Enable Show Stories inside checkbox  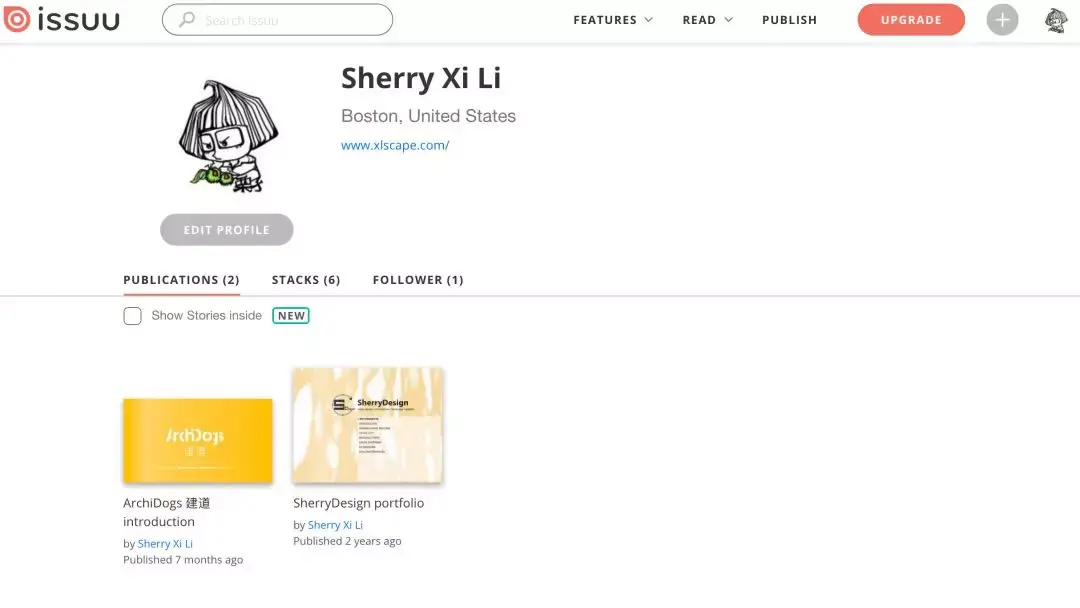tap(132, 316)
